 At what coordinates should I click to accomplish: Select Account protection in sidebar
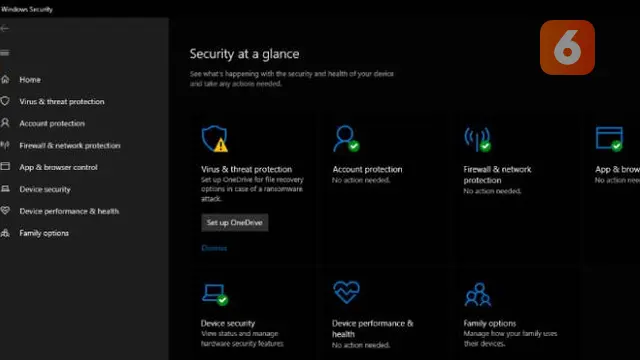[x=52, y=123]
